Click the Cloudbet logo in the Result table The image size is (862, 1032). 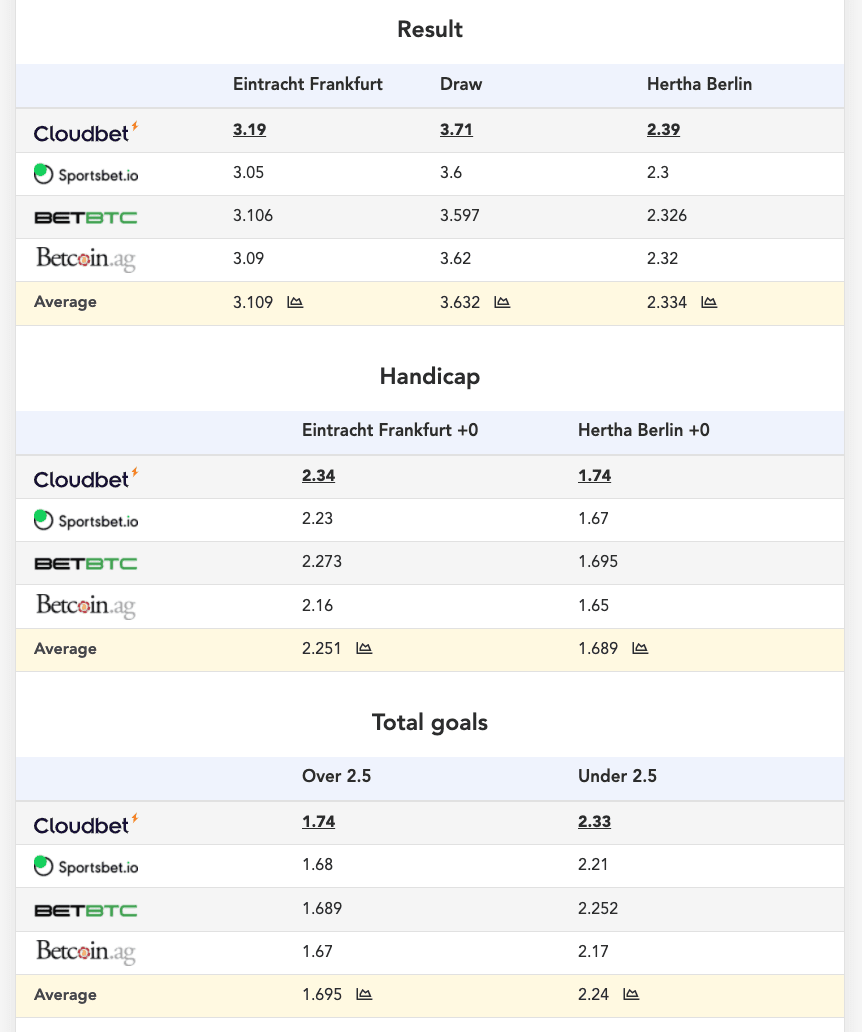pyautogui.click(x=86, y=132)
